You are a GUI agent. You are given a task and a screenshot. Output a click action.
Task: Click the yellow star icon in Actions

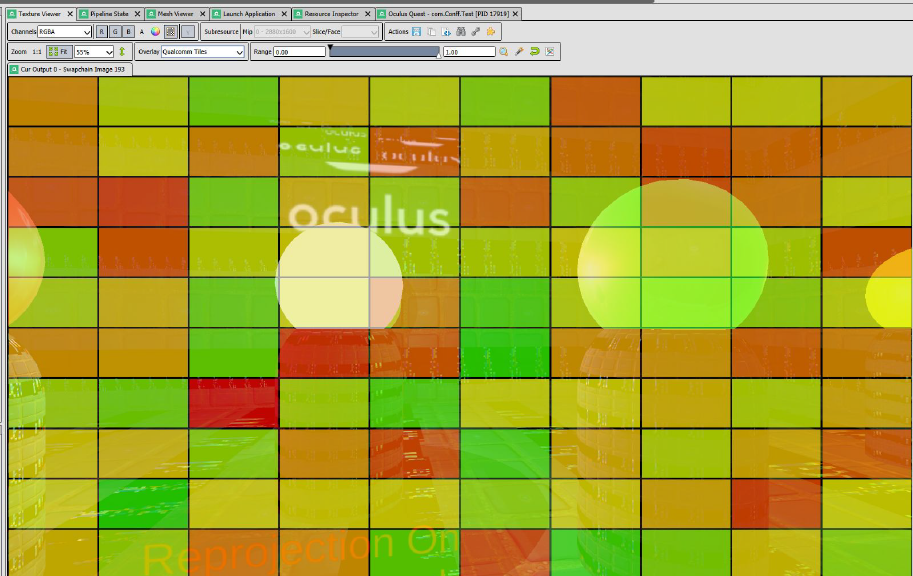pyautogui.click(x=491, y=31)
